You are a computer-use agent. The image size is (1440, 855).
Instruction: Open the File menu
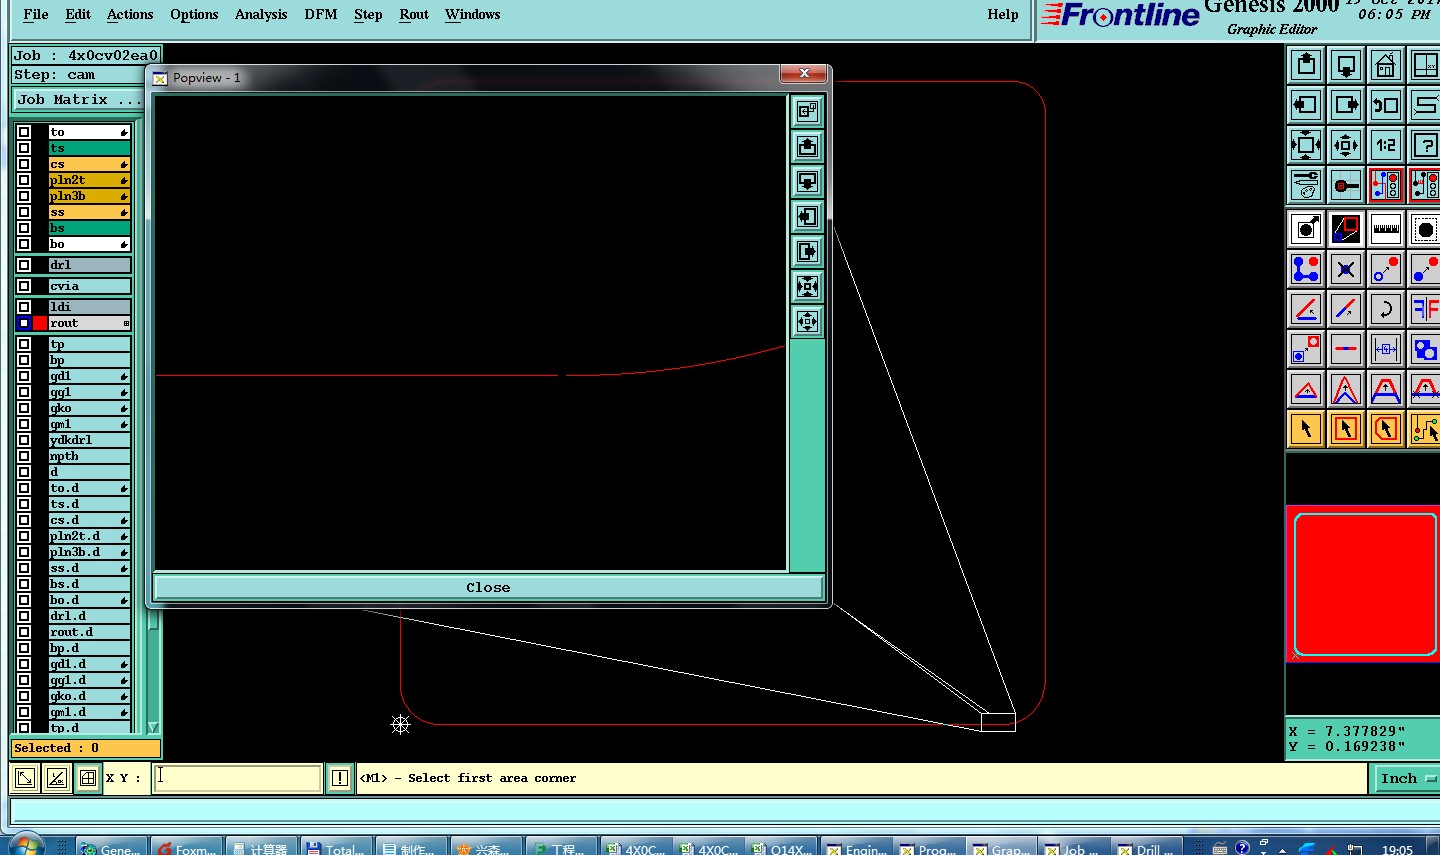36,14
